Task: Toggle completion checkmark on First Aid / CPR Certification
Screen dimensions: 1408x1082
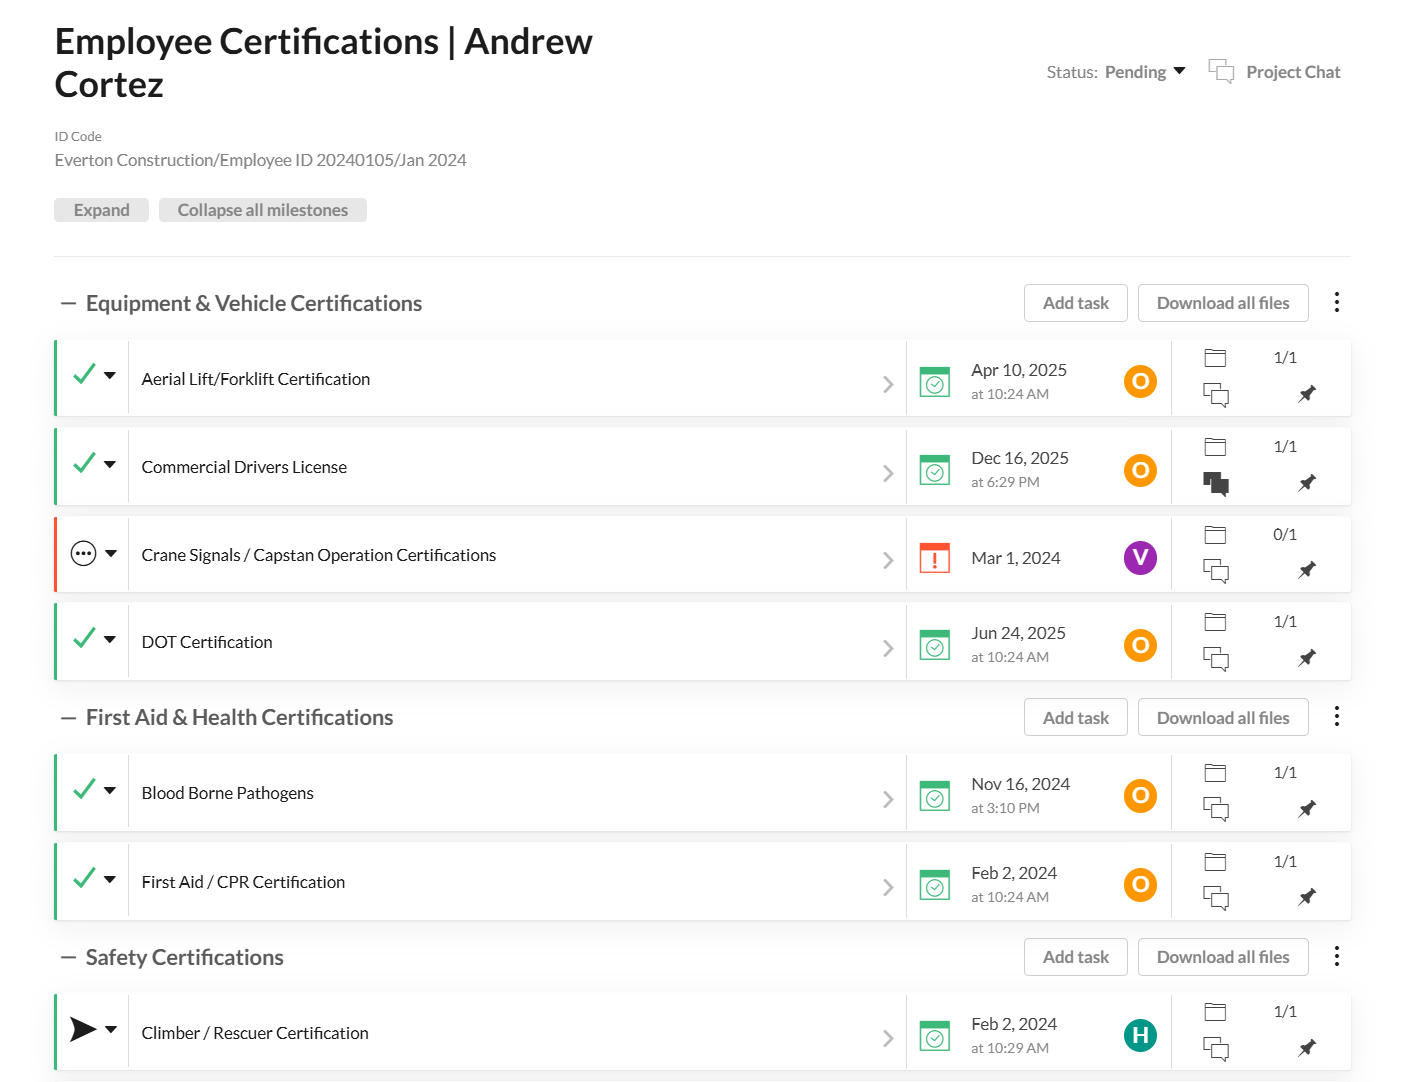Action: click(83, 878)
